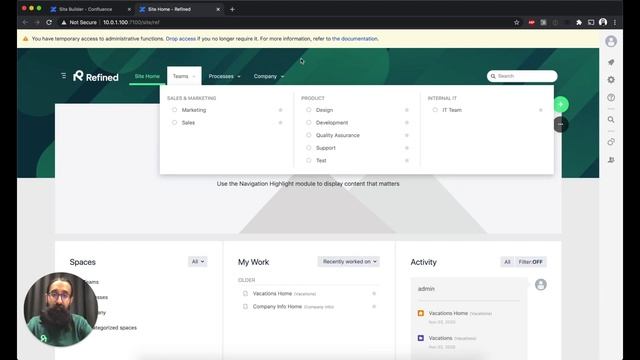Image resolution: width=640 pixels, height=360 pixels.
Task: Open Vacations in Activity feed
Action: coord(440,338)
